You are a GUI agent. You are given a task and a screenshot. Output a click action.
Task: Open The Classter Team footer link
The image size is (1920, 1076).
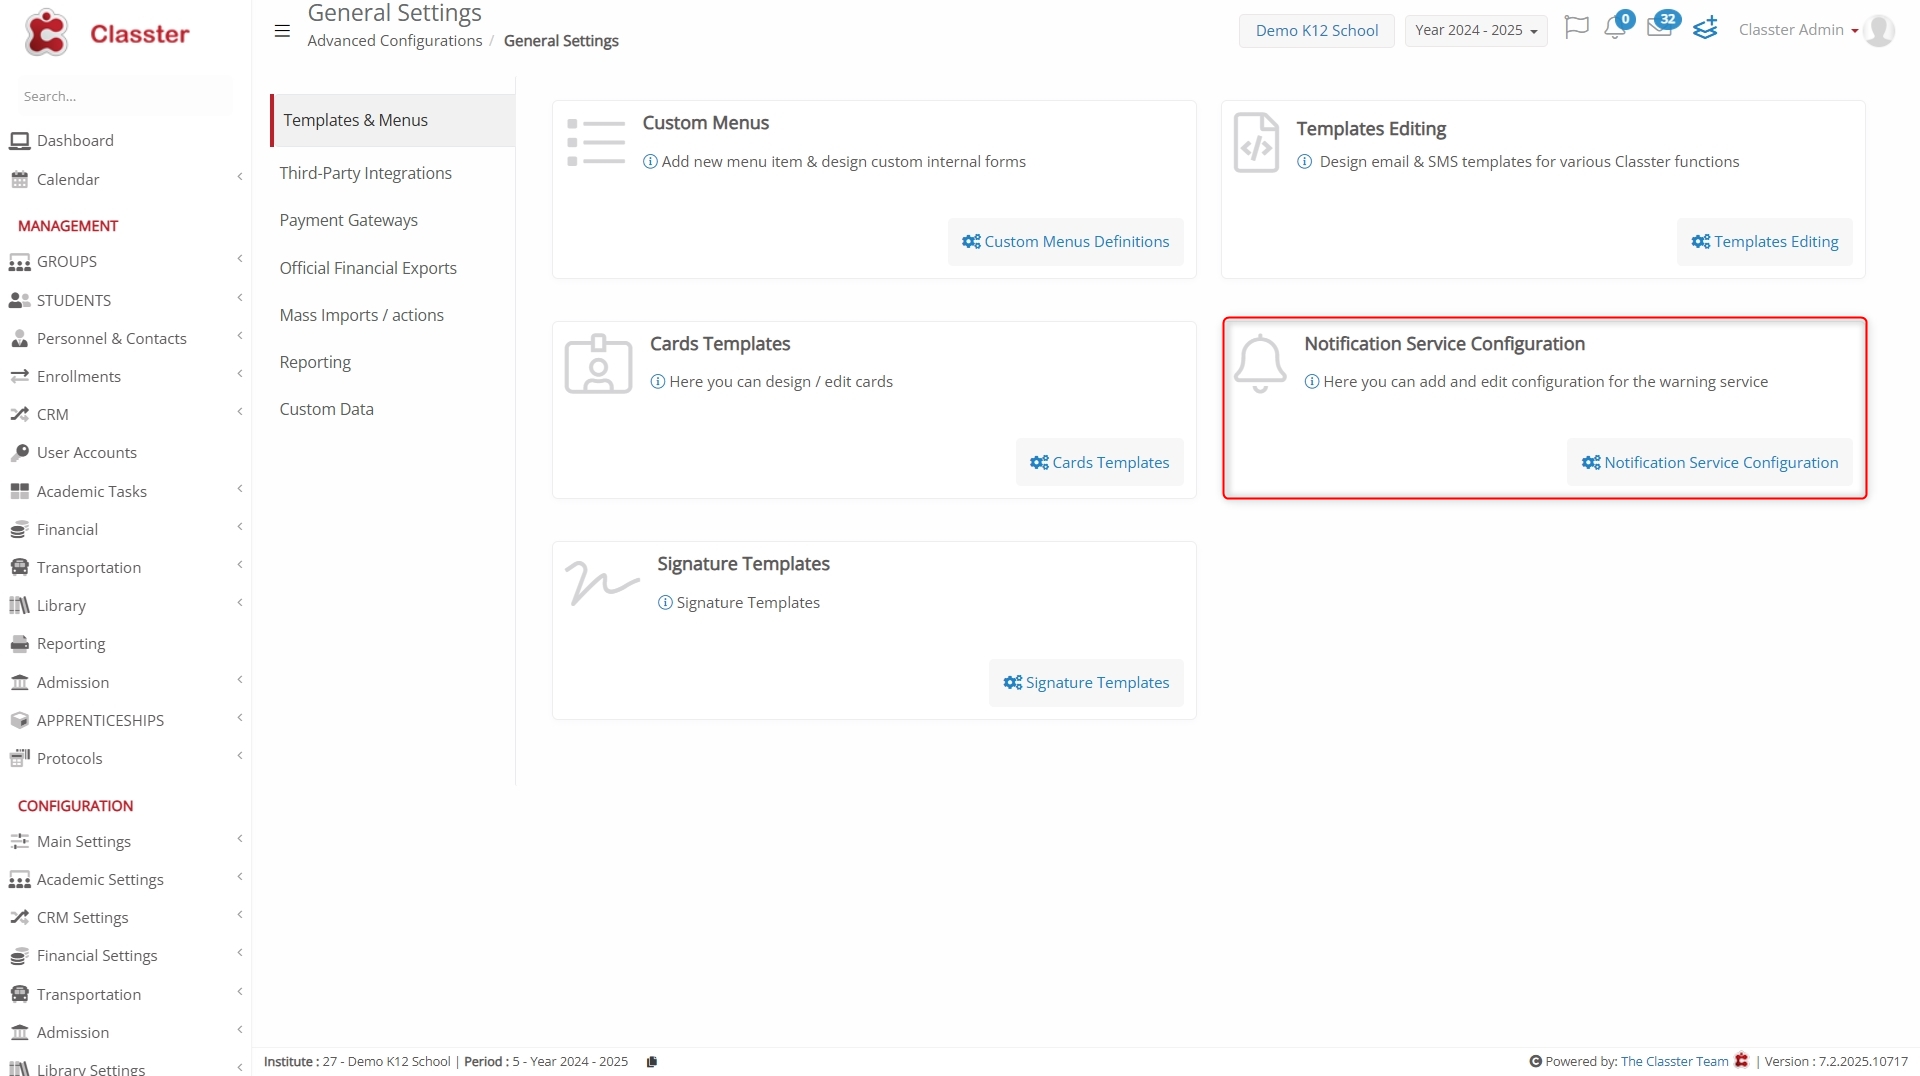1674,1062
